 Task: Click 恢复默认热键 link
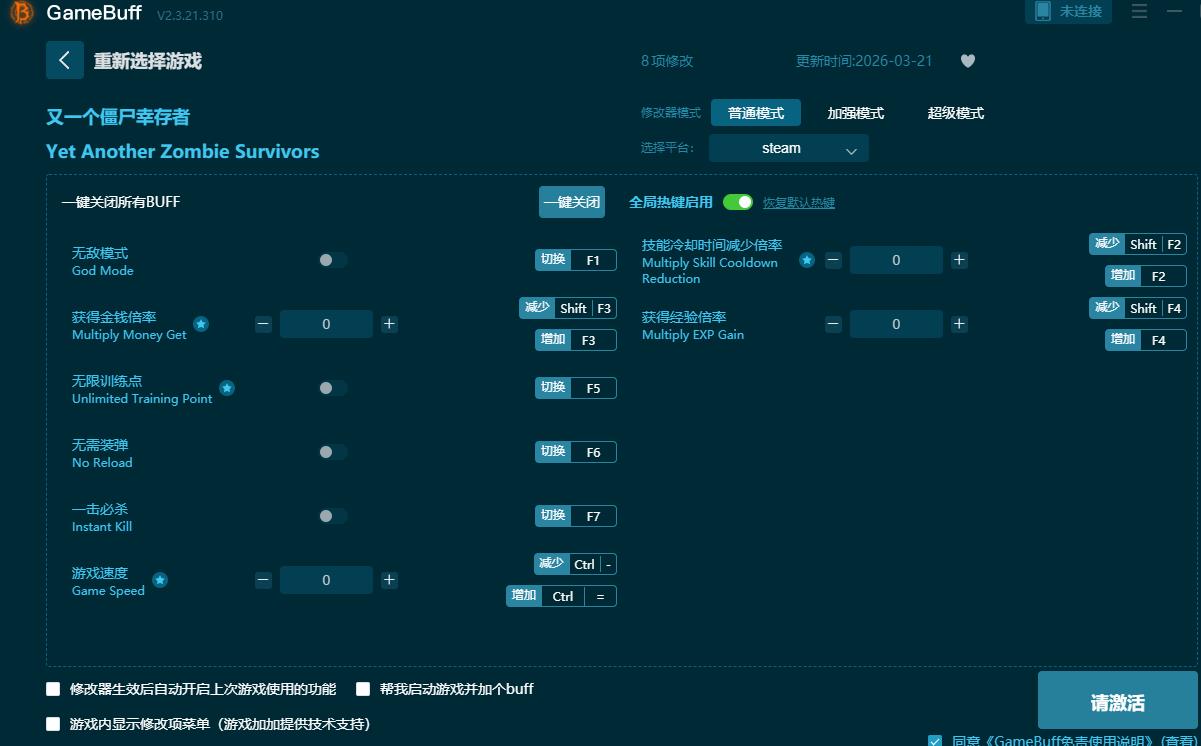tap(799, 203)
